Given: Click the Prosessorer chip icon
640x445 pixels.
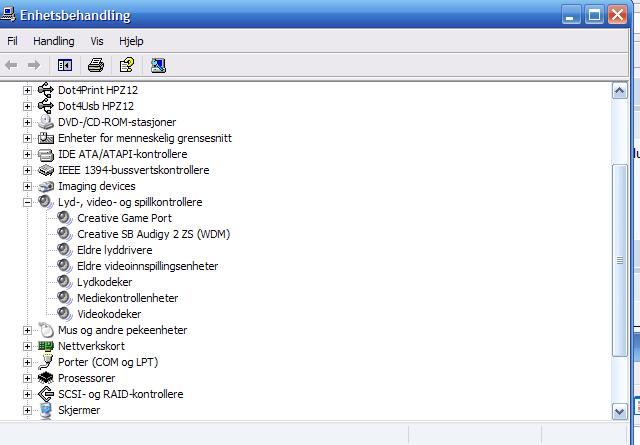Looking at the screenshot, I should 46,378.
